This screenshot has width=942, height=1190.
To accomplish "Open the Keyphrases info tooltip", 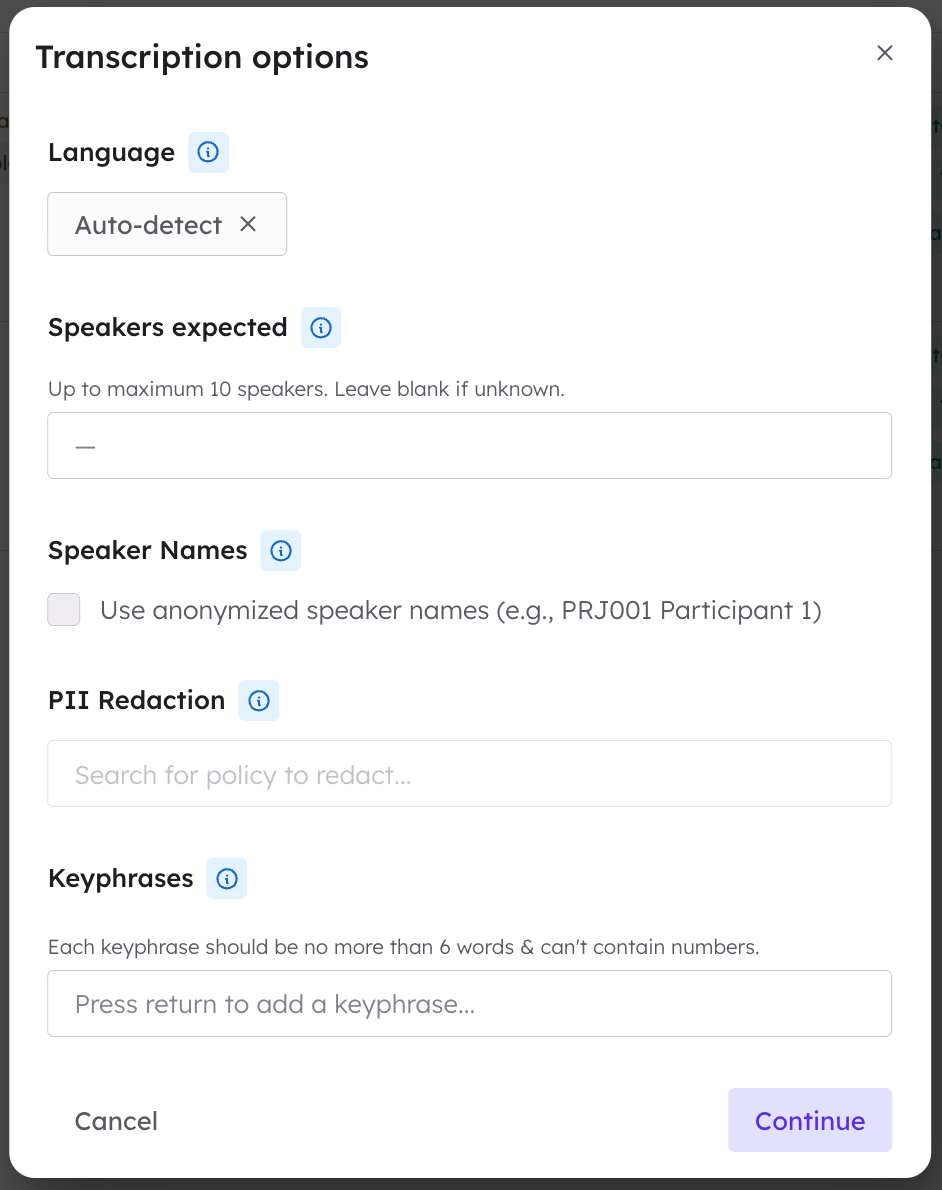I will (226, 878).
